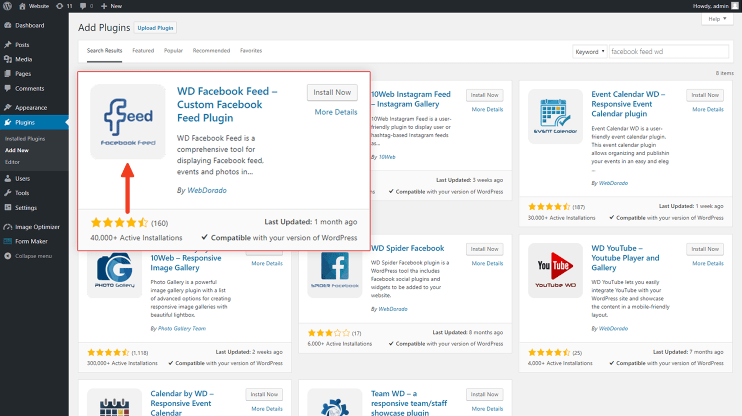Image resolution: width=742 pixels, height=416 pixels.
Task: Open Howdy, admin account menu
Action: pyautogui.click(x=715, y=6)
